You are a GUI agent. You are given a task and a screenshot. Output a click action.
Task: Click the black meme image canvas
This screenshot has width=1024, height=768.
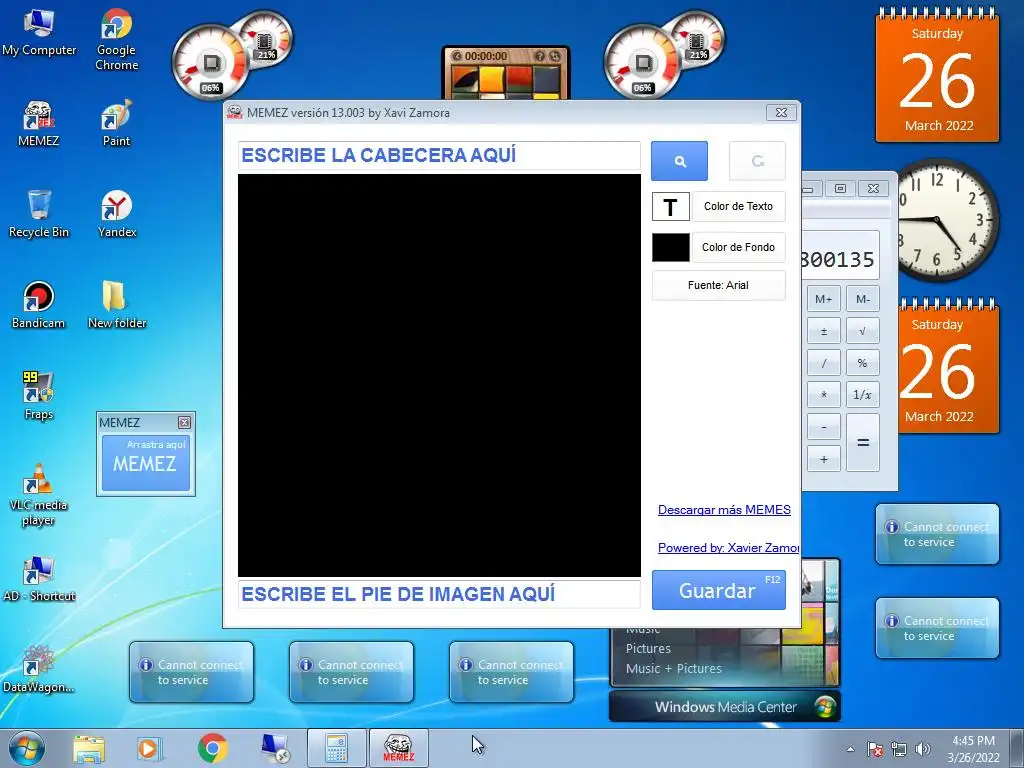[439, 375]
